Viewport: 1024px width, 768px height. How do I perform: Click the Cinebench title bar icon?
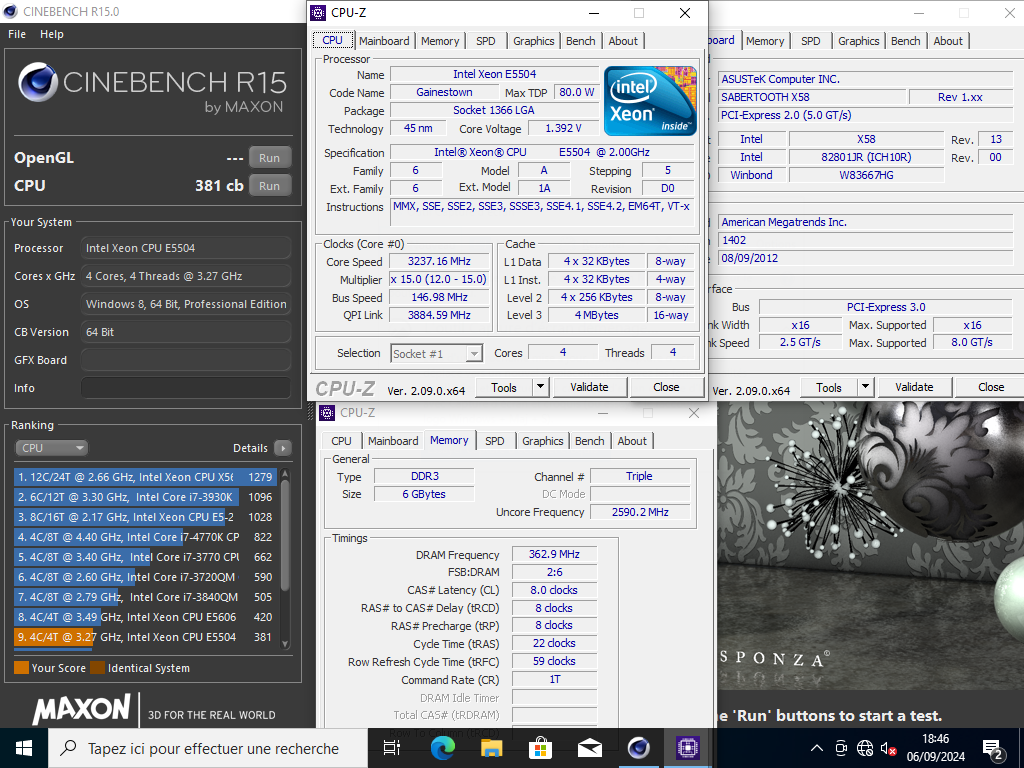tap(10, 11)
